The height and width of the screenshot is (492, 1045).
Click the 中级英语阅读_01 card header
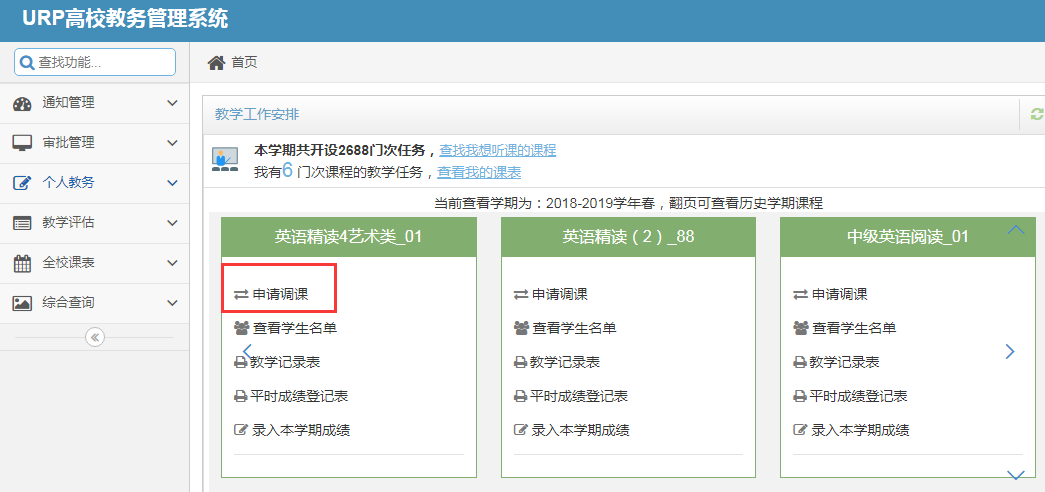tap(908, 237)
